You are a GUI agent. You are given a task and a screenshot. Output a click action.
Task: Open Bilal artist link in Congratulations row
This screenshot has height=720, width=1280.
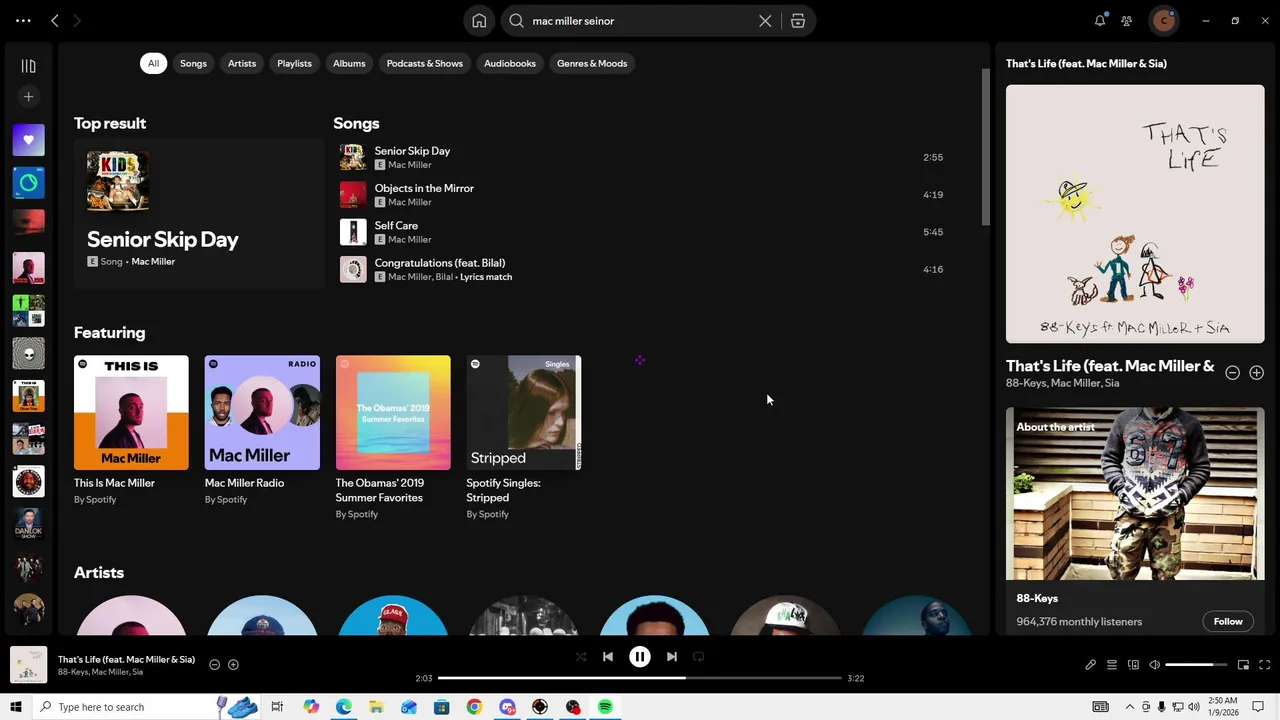pyautogui.click(x=443, y=277)
